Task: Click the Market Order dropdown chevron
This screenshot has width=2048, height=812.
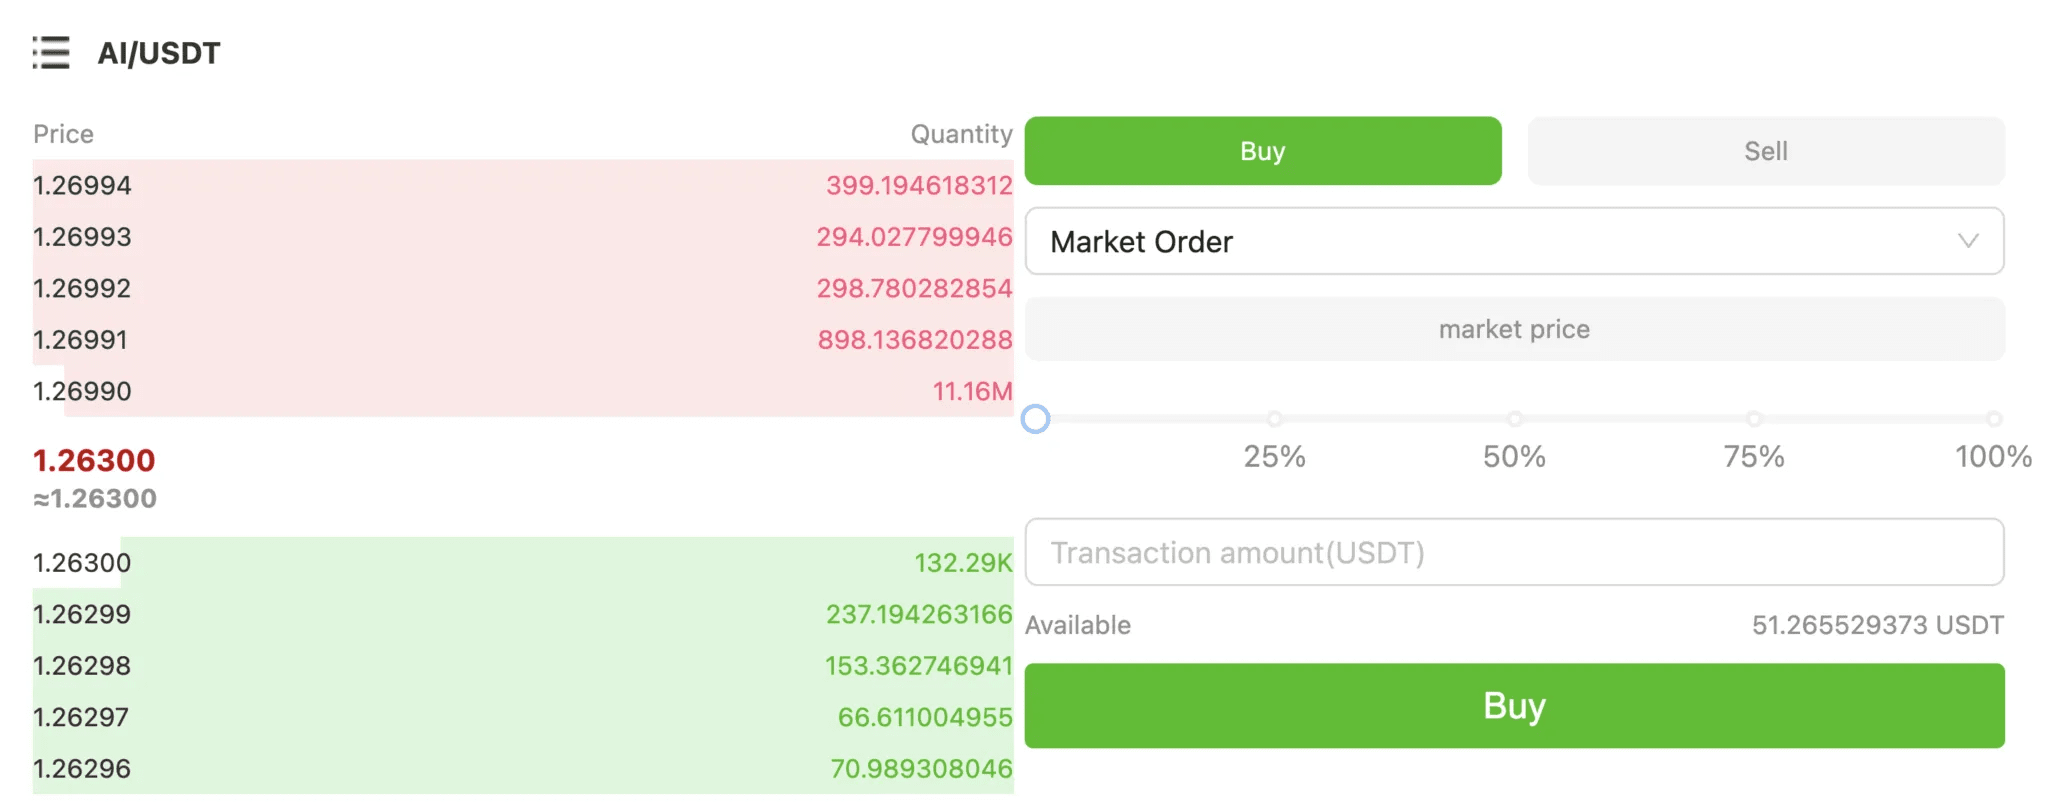Action: [x=1967, y=241]
